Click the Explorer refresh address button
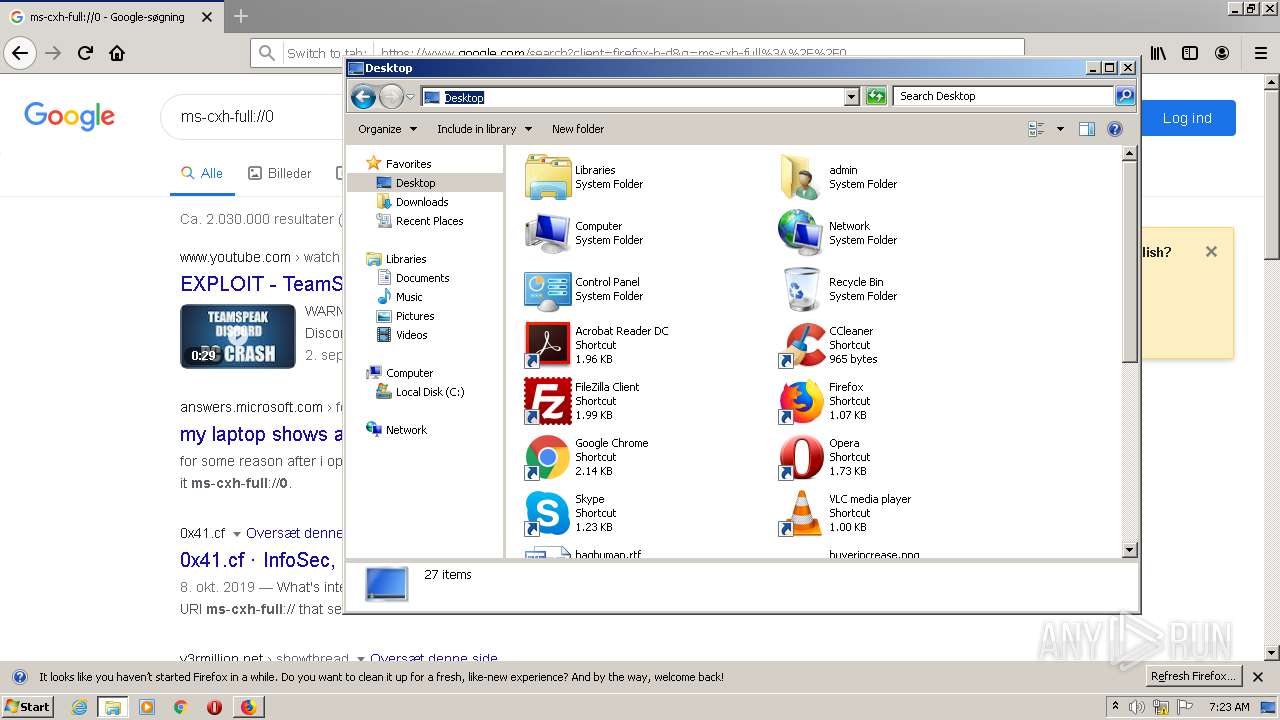Screen dimensions: 1280x720 pyautogui.click(x=876, y=96)
